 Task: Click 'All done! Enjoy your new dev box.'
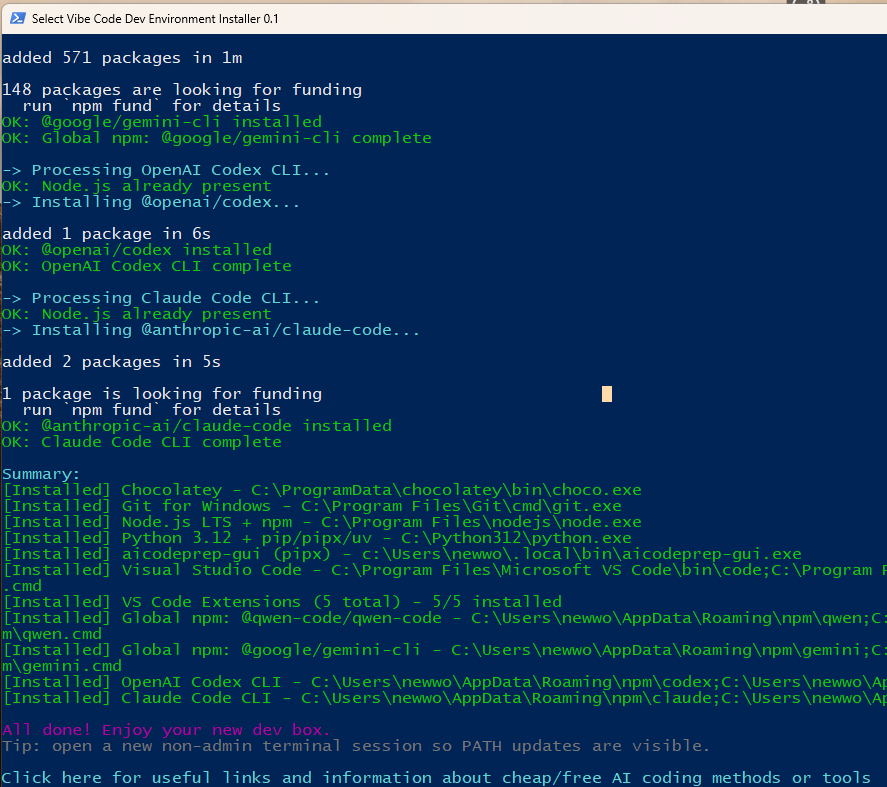166,730
